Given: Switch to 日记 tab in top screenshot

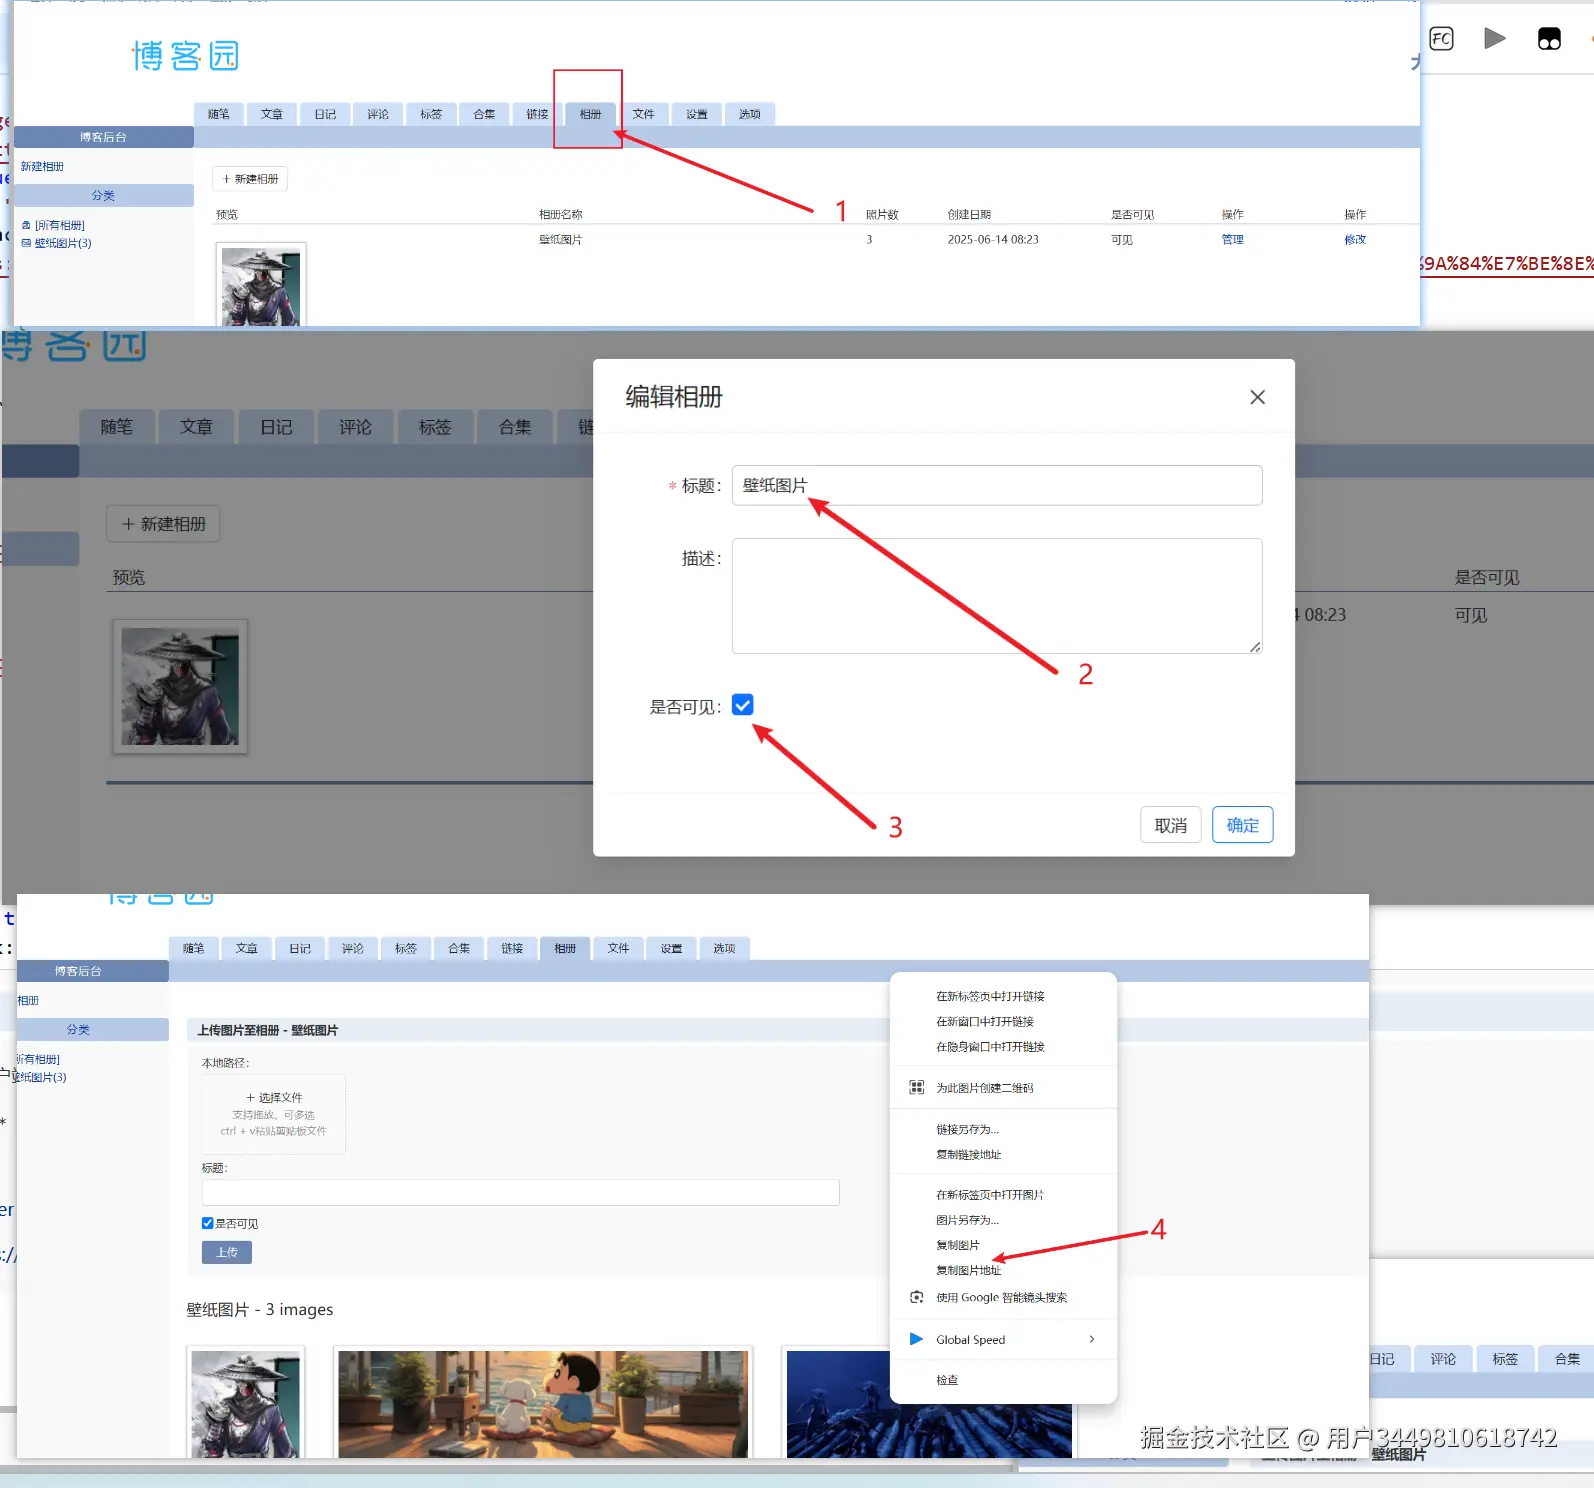Looking at the screenshot, I should 325,114.
